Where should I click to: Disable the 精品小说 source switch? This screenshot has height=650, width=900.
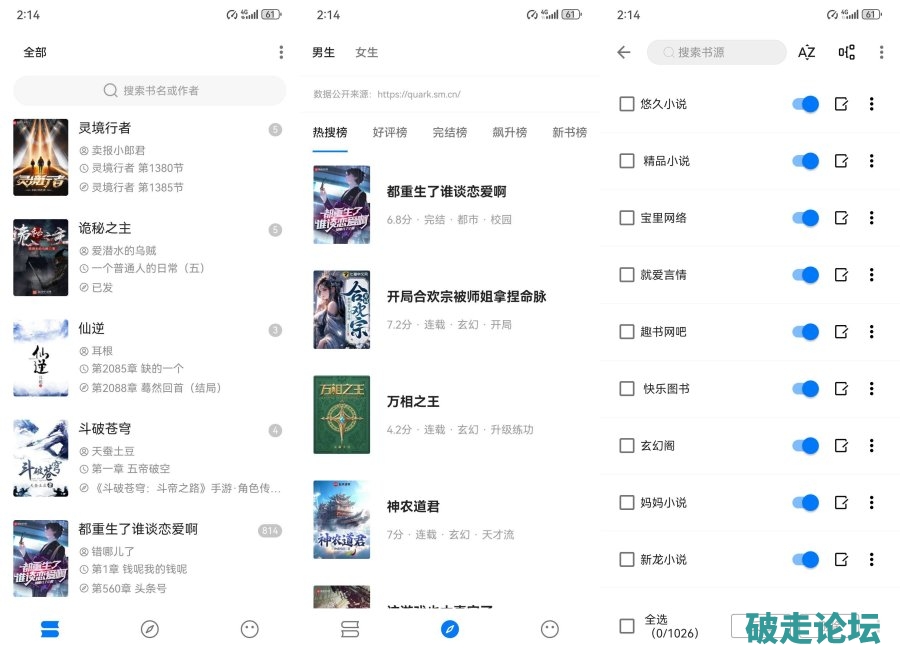pyautogui.click(x=805, y=161)
